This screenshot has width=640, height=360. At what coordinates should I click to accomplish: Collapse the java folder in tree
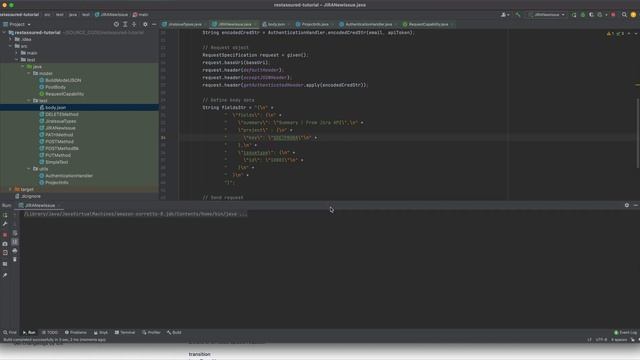click(23, 67)
